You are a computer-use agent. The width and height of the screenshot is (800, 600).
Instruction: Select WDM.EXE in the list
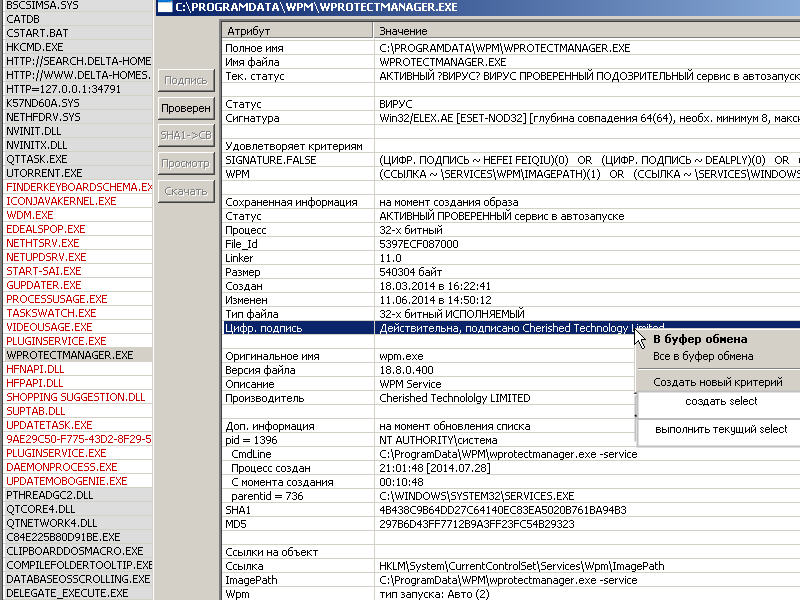point(30,215)
